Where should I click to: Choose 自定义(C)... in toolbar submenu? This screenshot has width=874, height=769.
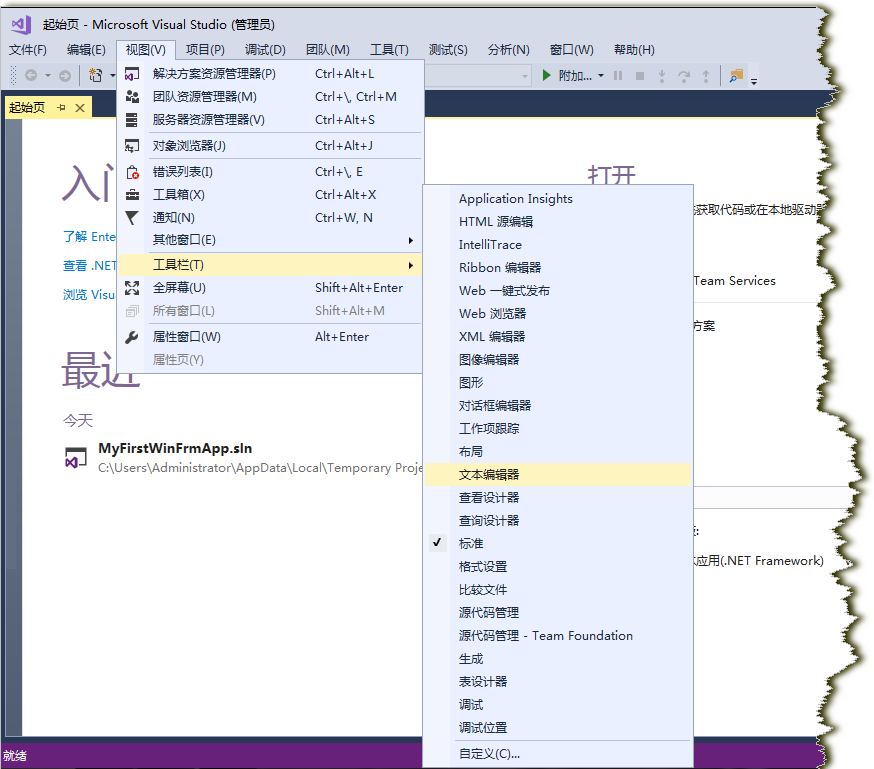coord(557,754)
